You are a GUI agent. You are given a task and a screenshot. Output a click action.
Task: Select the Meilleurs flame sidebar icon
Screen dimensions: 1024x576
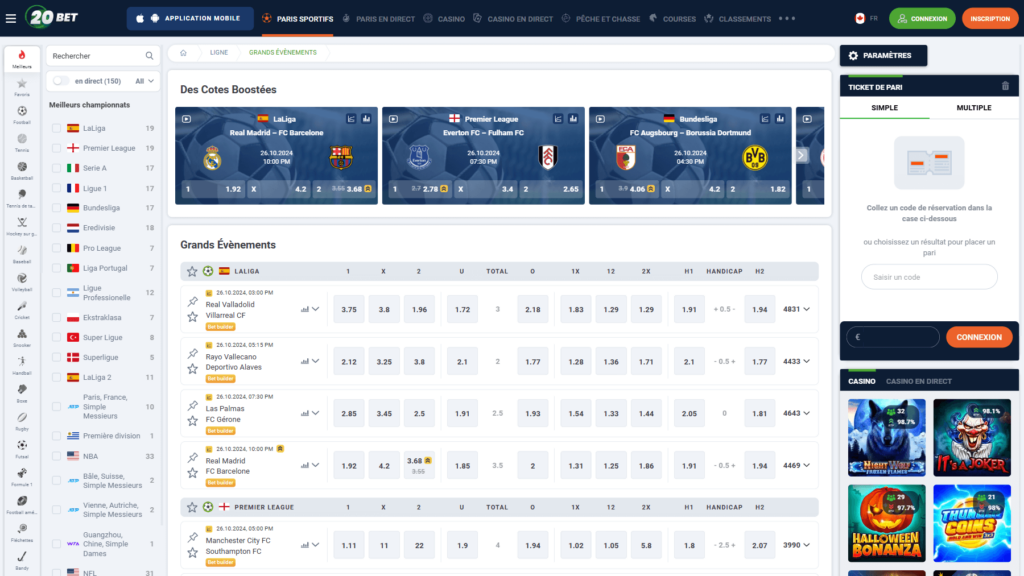22,59
